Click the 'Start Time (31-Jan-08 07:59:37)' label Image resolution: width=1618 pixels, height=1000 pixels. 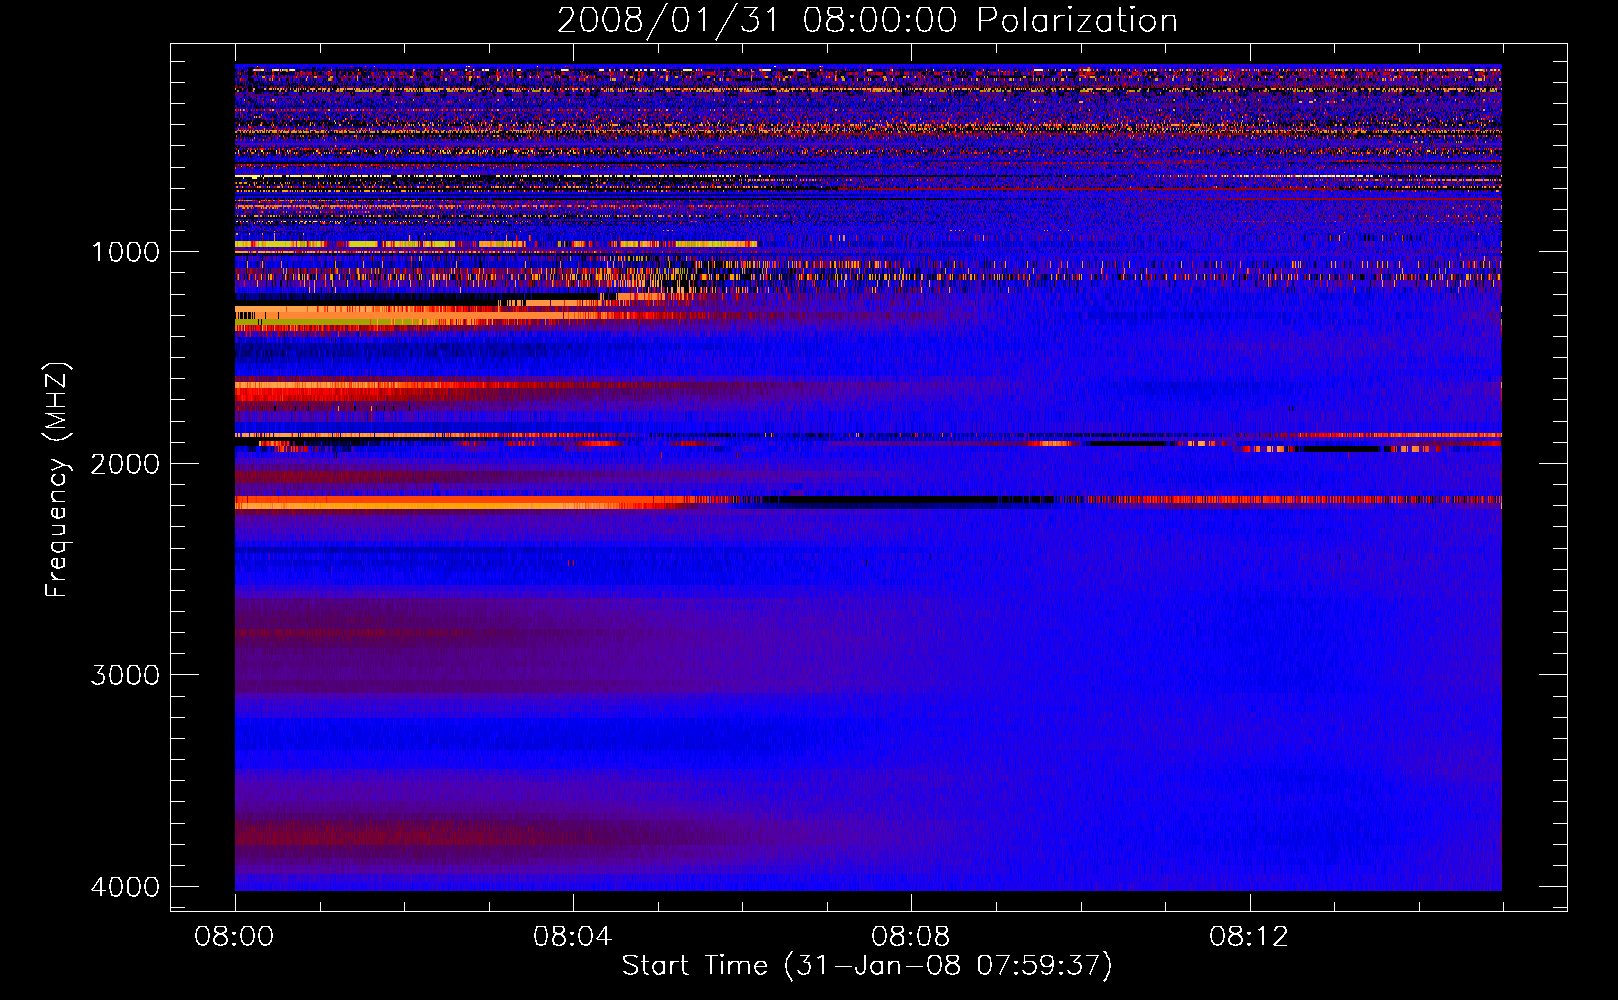(x=867, y=966)
